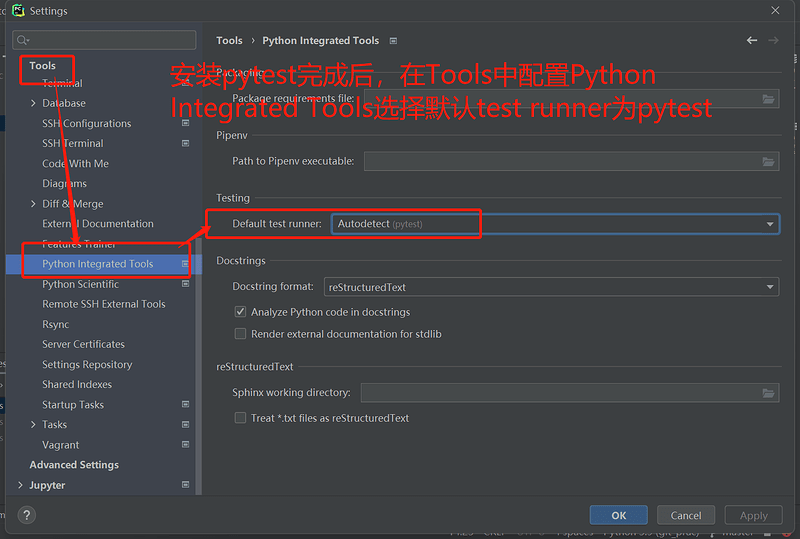This screenshot has height=539, width=800.
Task: Open Default test runner dropdown
Action: [556, 224]
